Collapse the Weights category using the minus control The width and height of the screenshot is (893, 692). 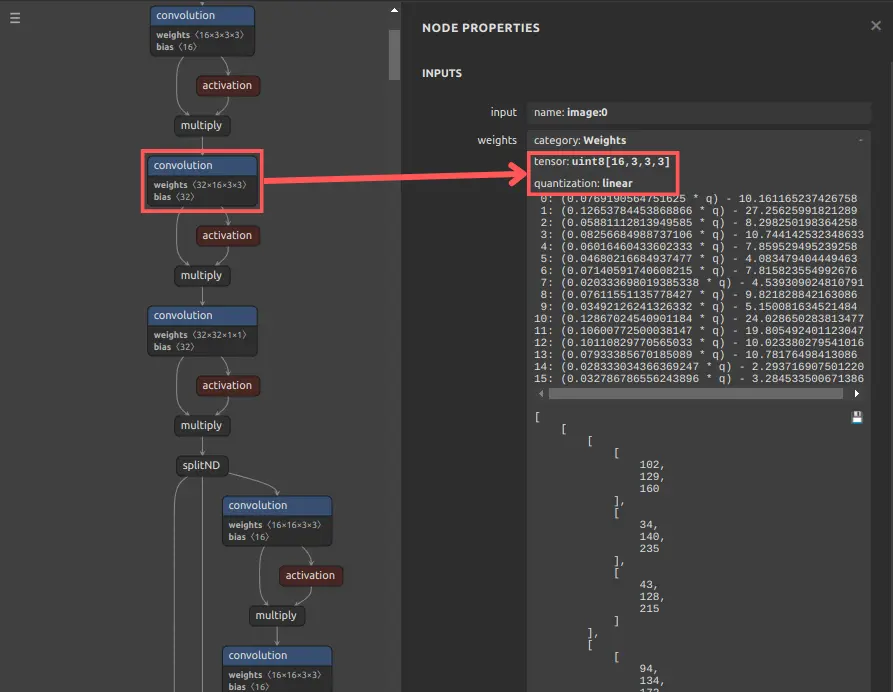click(862, 139)
